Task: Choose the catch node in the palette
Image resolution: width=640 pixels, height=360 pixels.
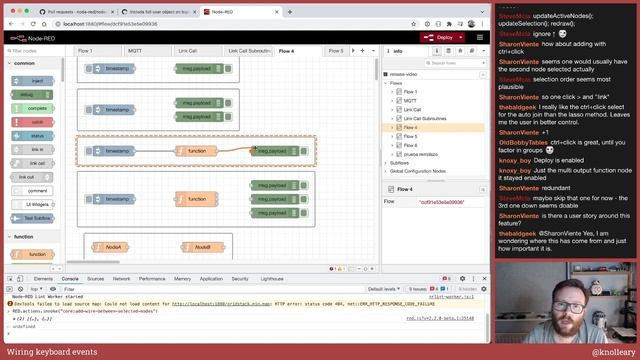Action: pos(32,122)
